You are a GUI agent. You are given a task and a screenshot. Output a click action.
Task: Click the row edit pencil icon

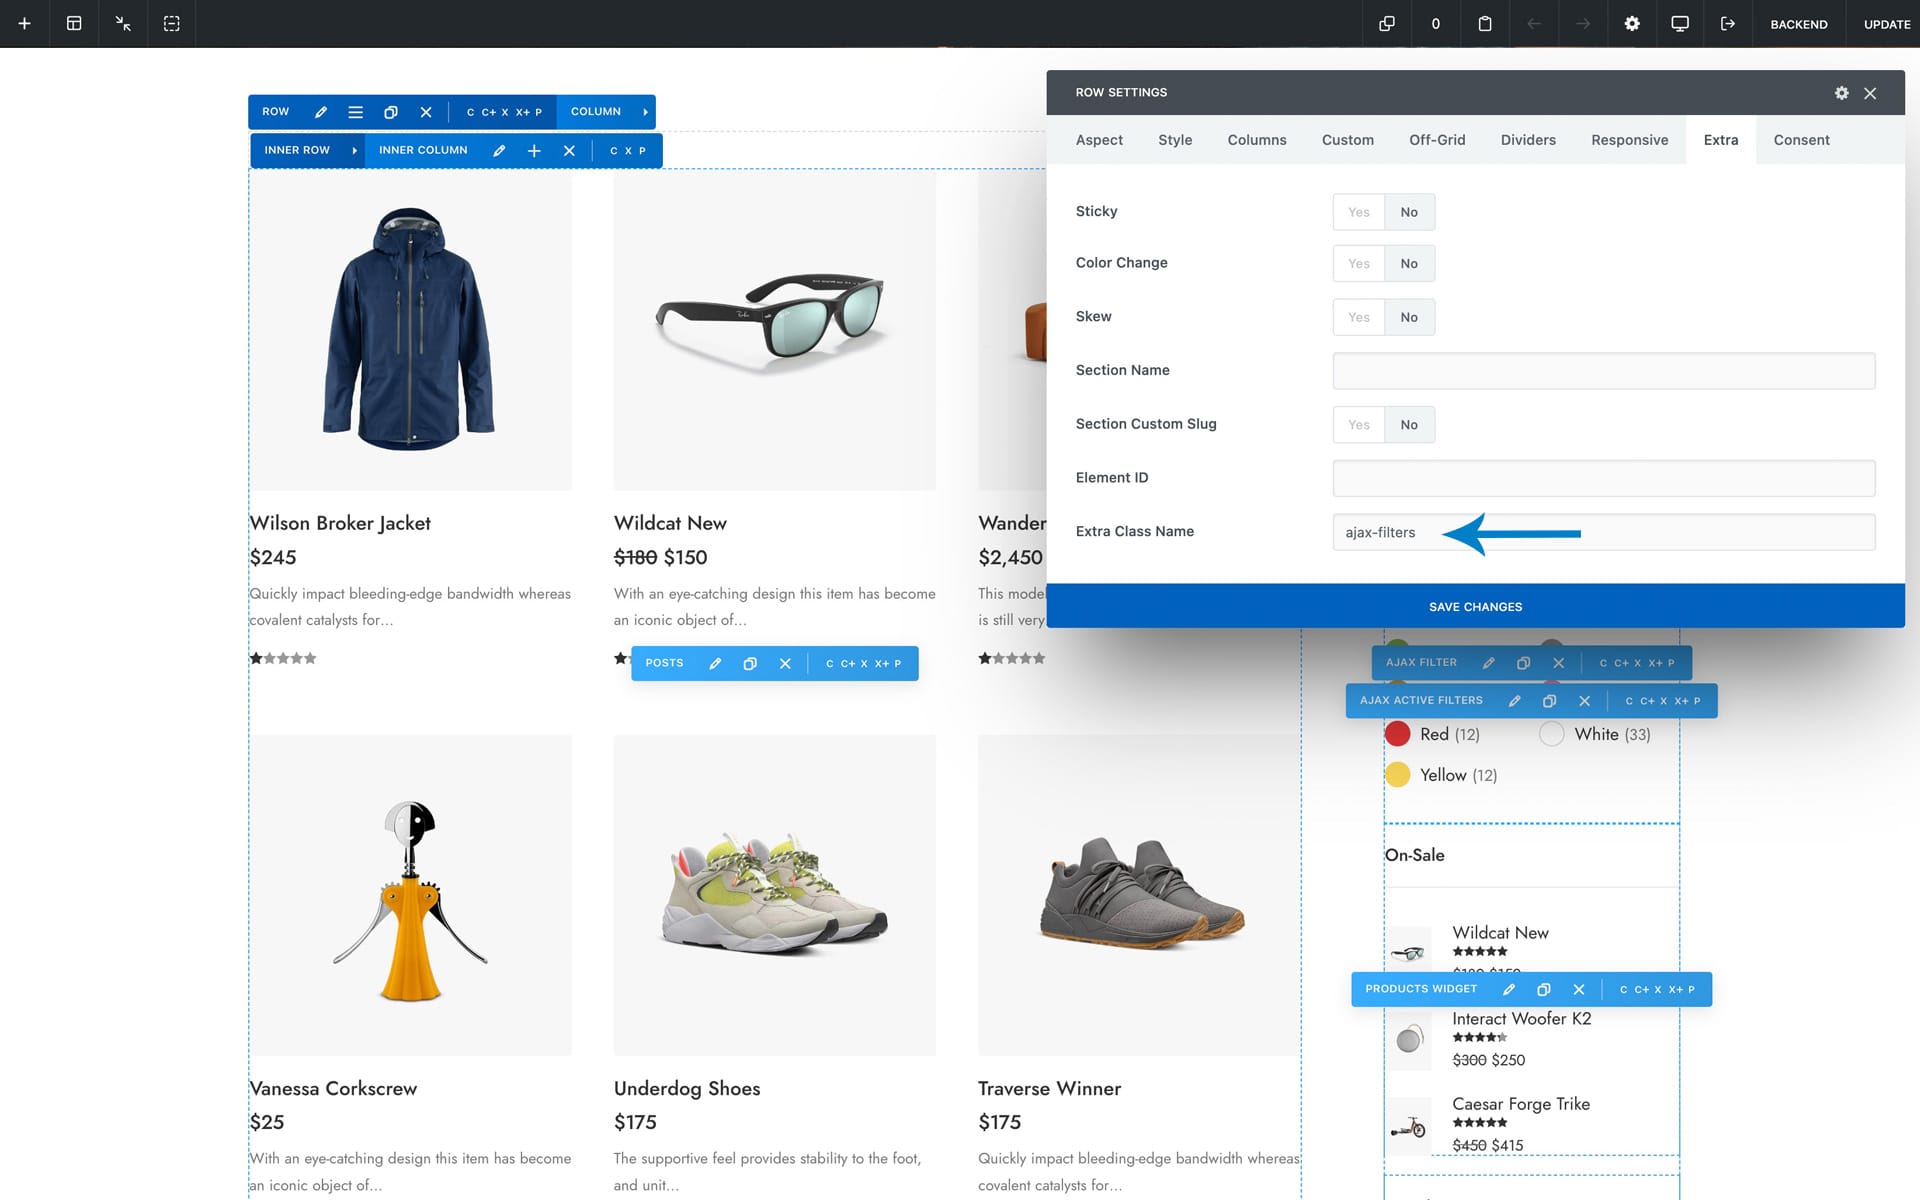point(321,112)
